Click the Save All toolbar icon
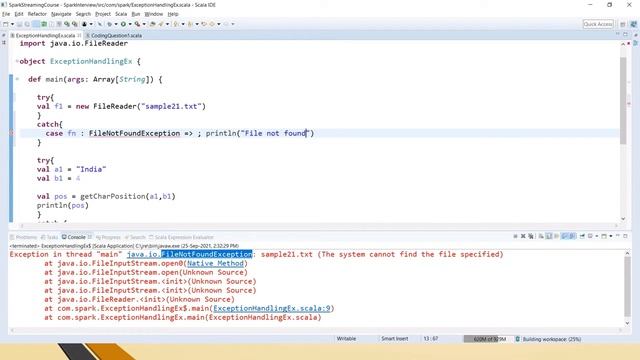Image resolution: width=640 pixels, height=360 pixels. coord(27,24)
